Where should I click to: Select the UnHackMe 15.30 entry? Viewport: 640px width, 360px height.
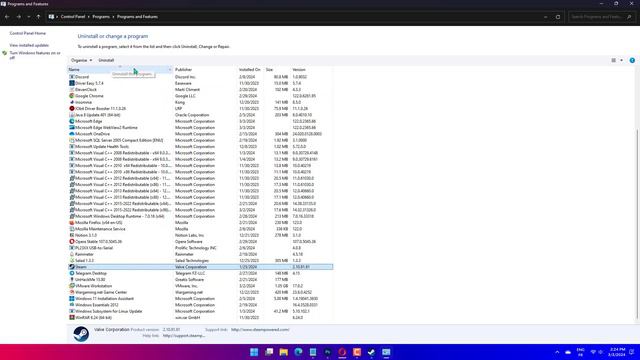click(x=200, y=280)
